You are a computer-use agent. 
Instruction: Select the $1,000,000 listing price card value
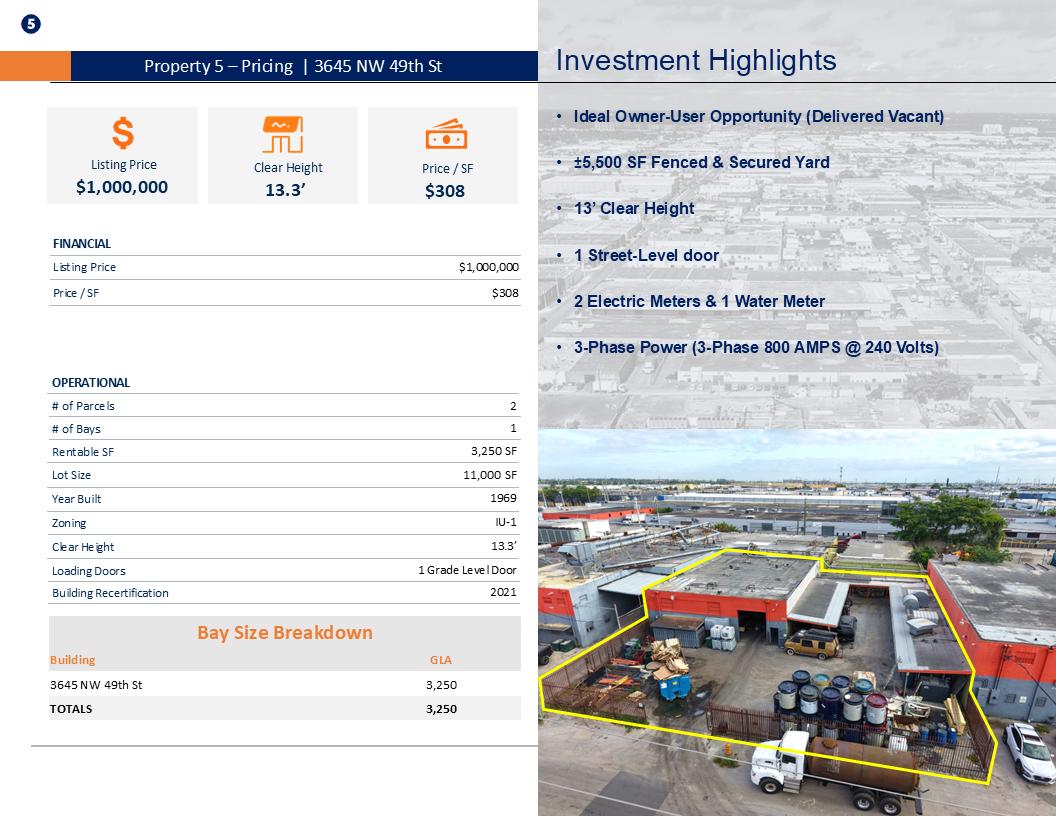(x=122, y=187)
